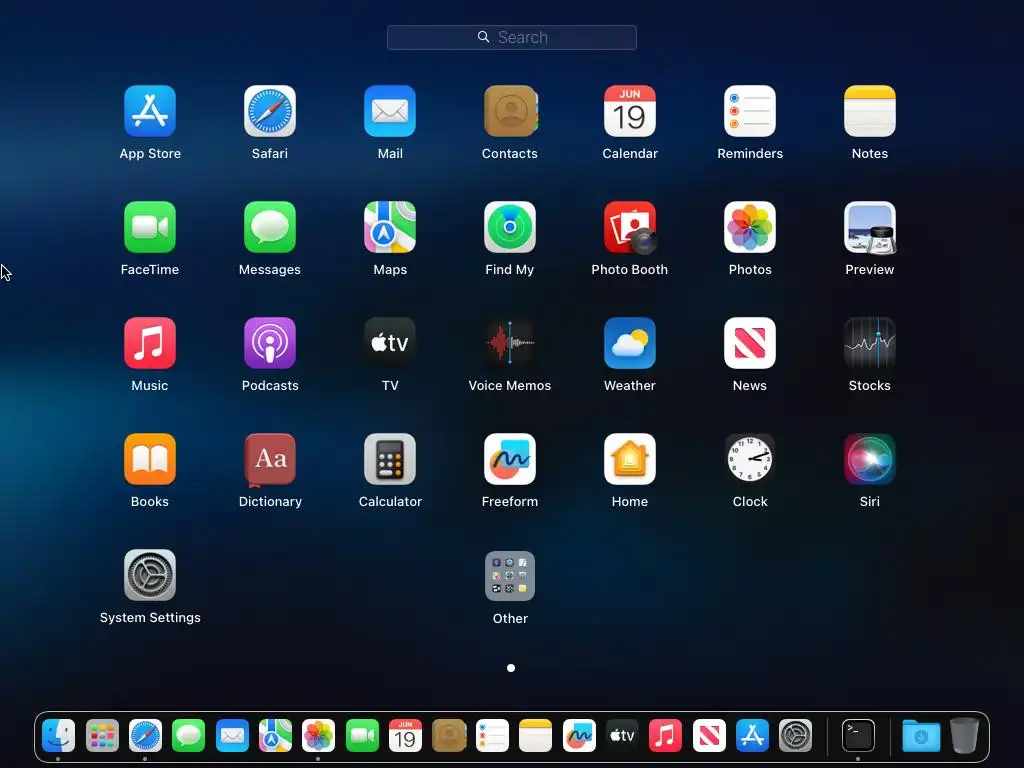The height and width of the screenshot is (768, 1024).
Task: Open App Store from the Dock
Action: (752, 736)
